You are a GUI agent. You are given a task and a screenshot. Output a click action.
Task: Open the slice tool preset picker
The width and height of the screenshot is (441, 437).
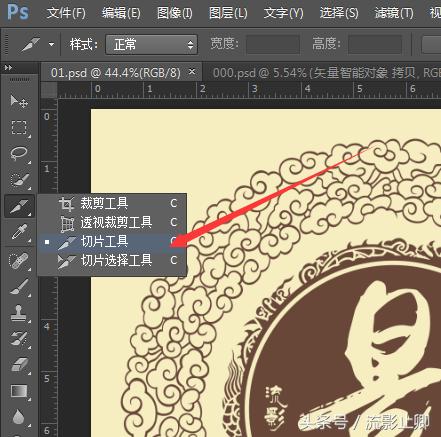click(x=51, y=44)
